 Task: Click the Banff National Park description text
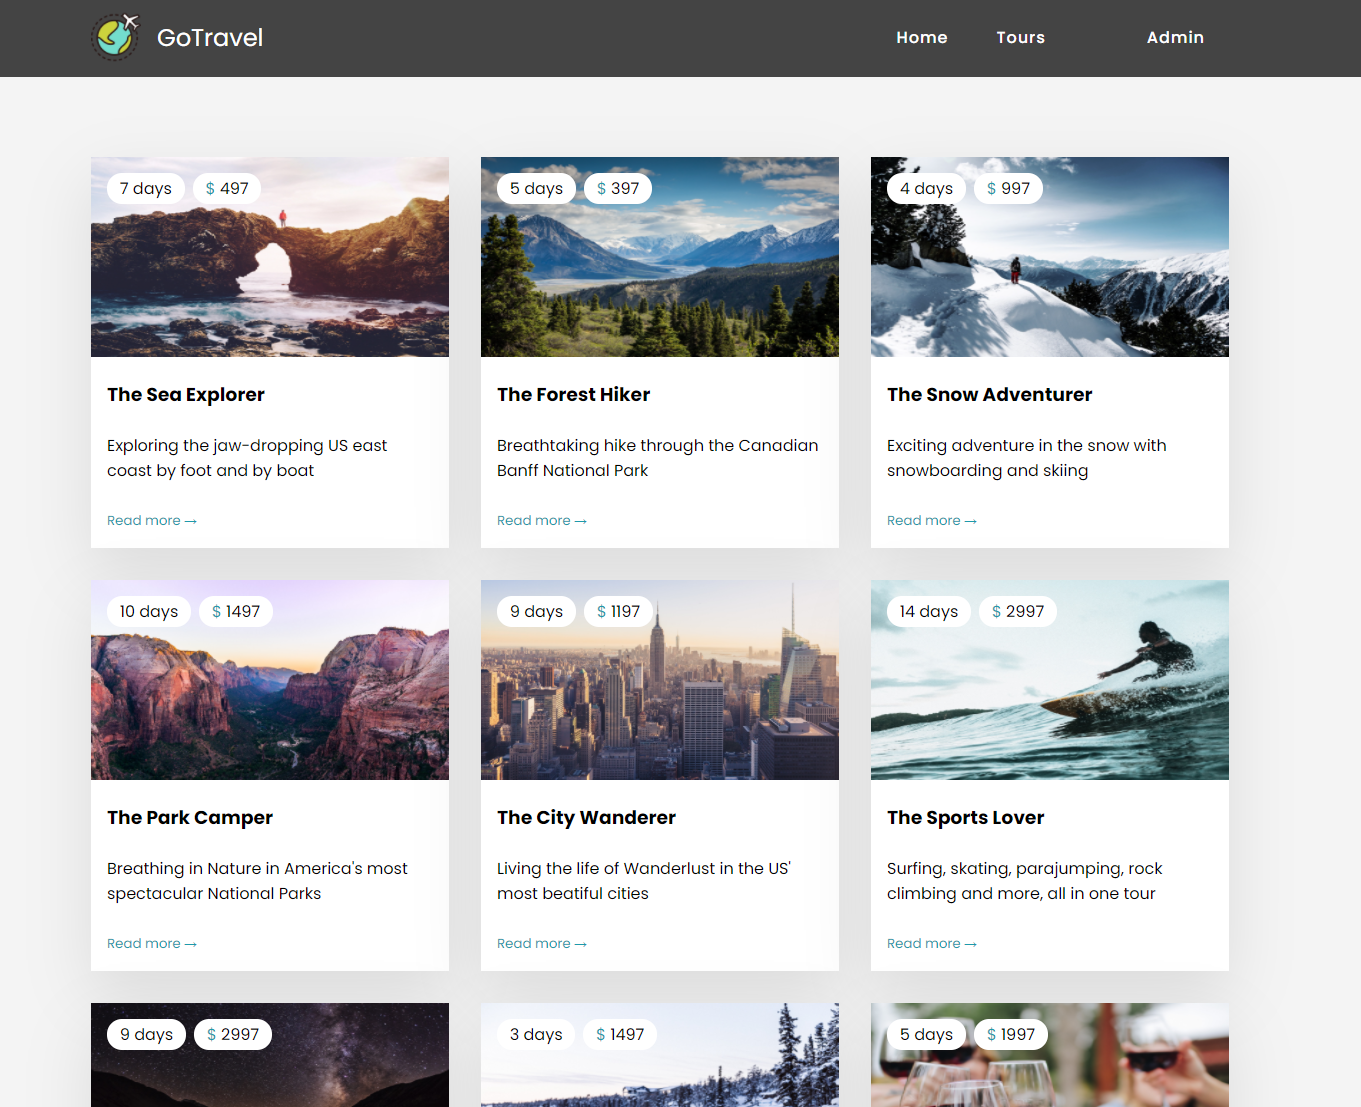658,458
